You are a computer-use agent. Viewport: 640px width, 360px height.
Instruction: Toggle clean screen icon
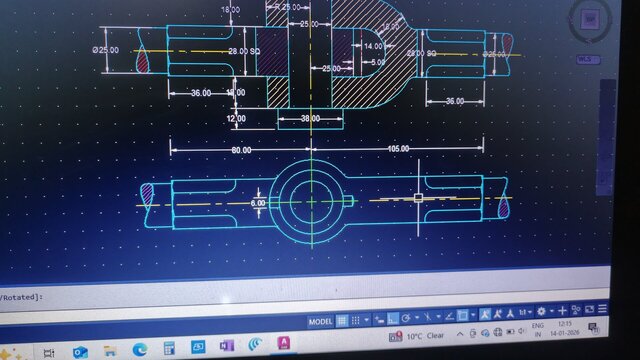(589, 310)
